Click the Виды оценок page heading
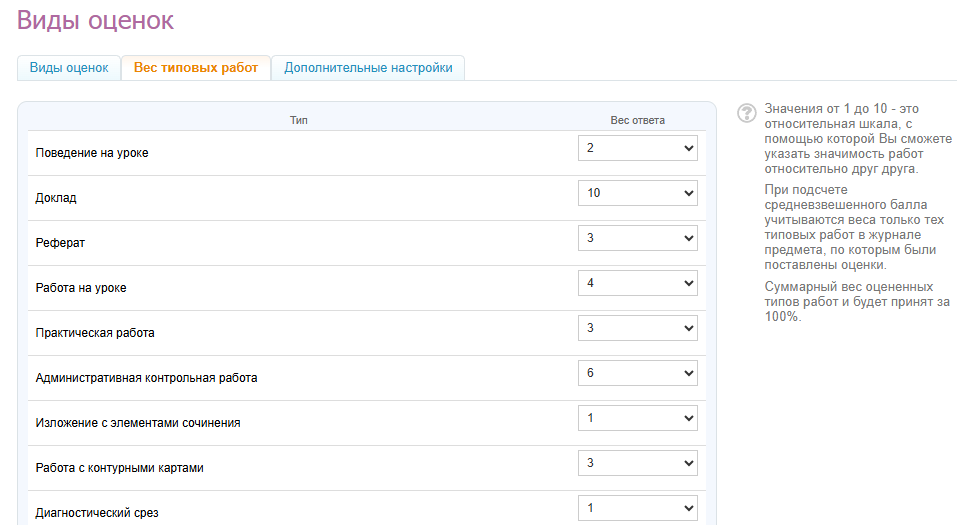Screen dimensions: 968x525 pos(95,20)
